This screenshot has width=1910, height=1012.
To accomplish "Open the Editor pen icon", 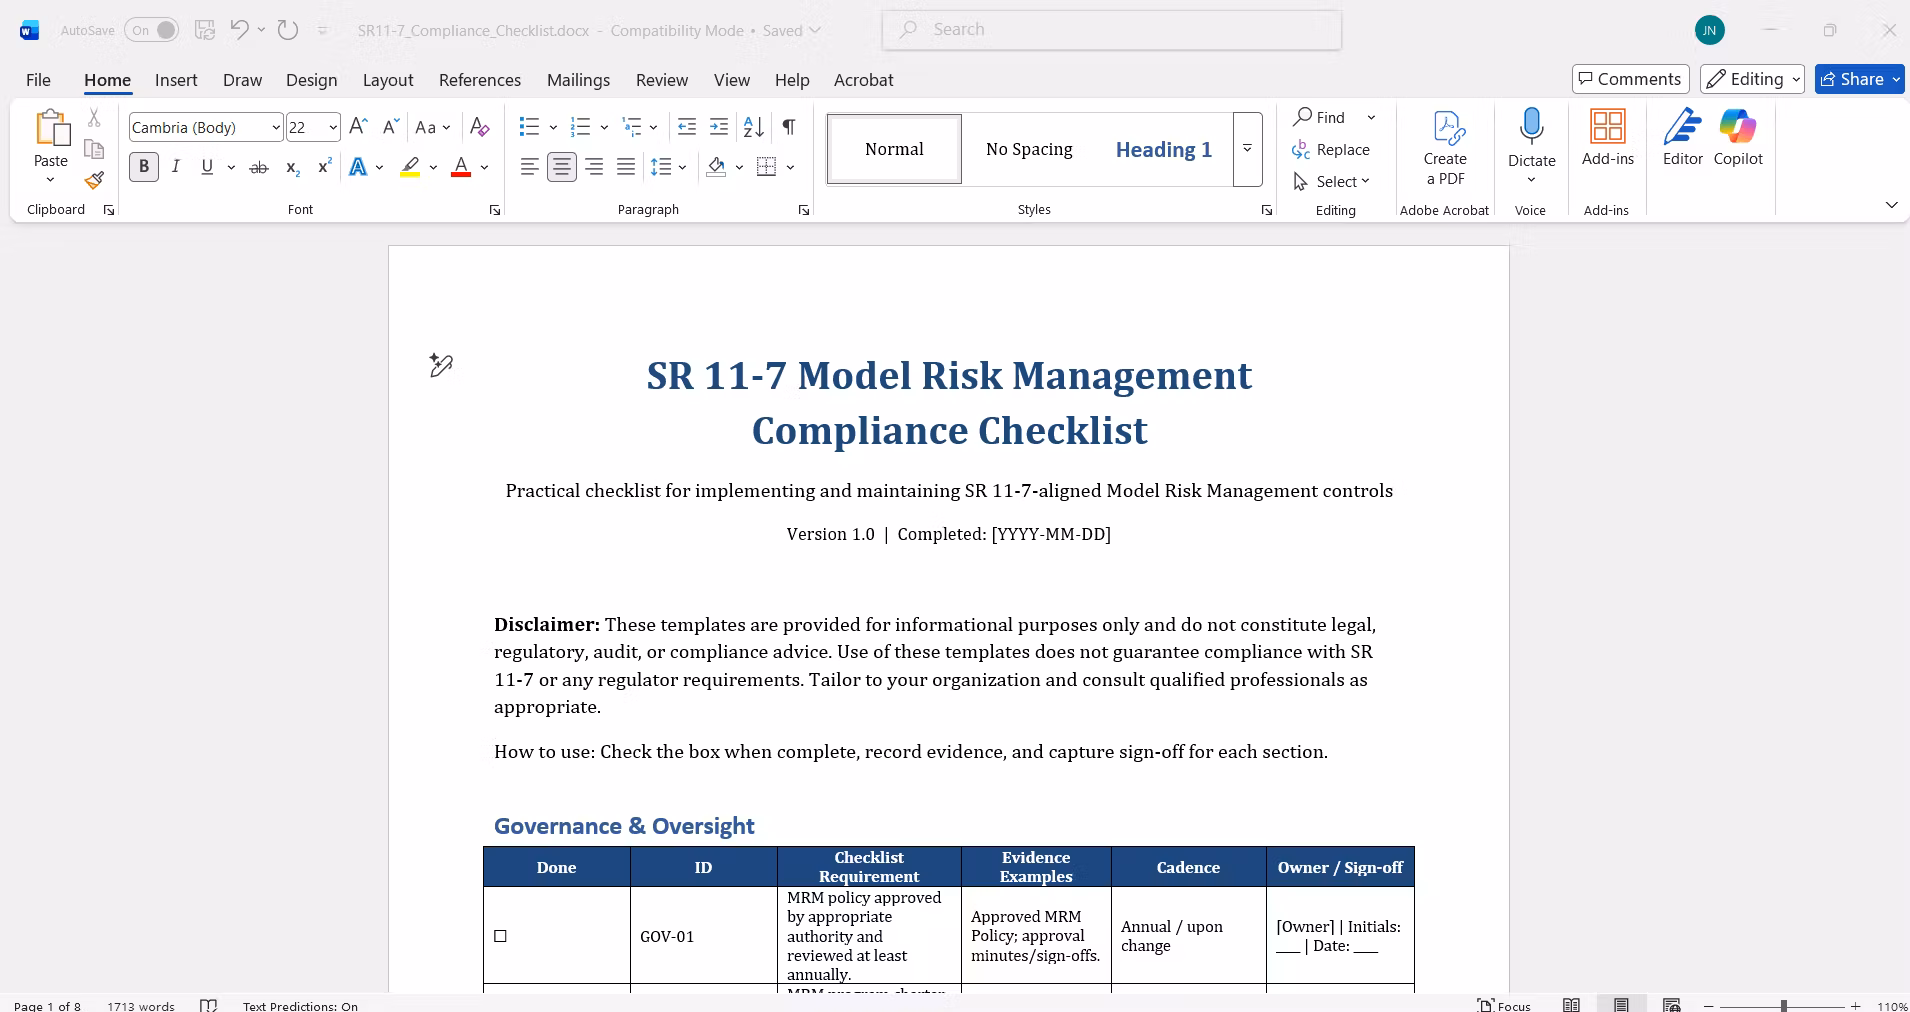I will point(1683,127).
